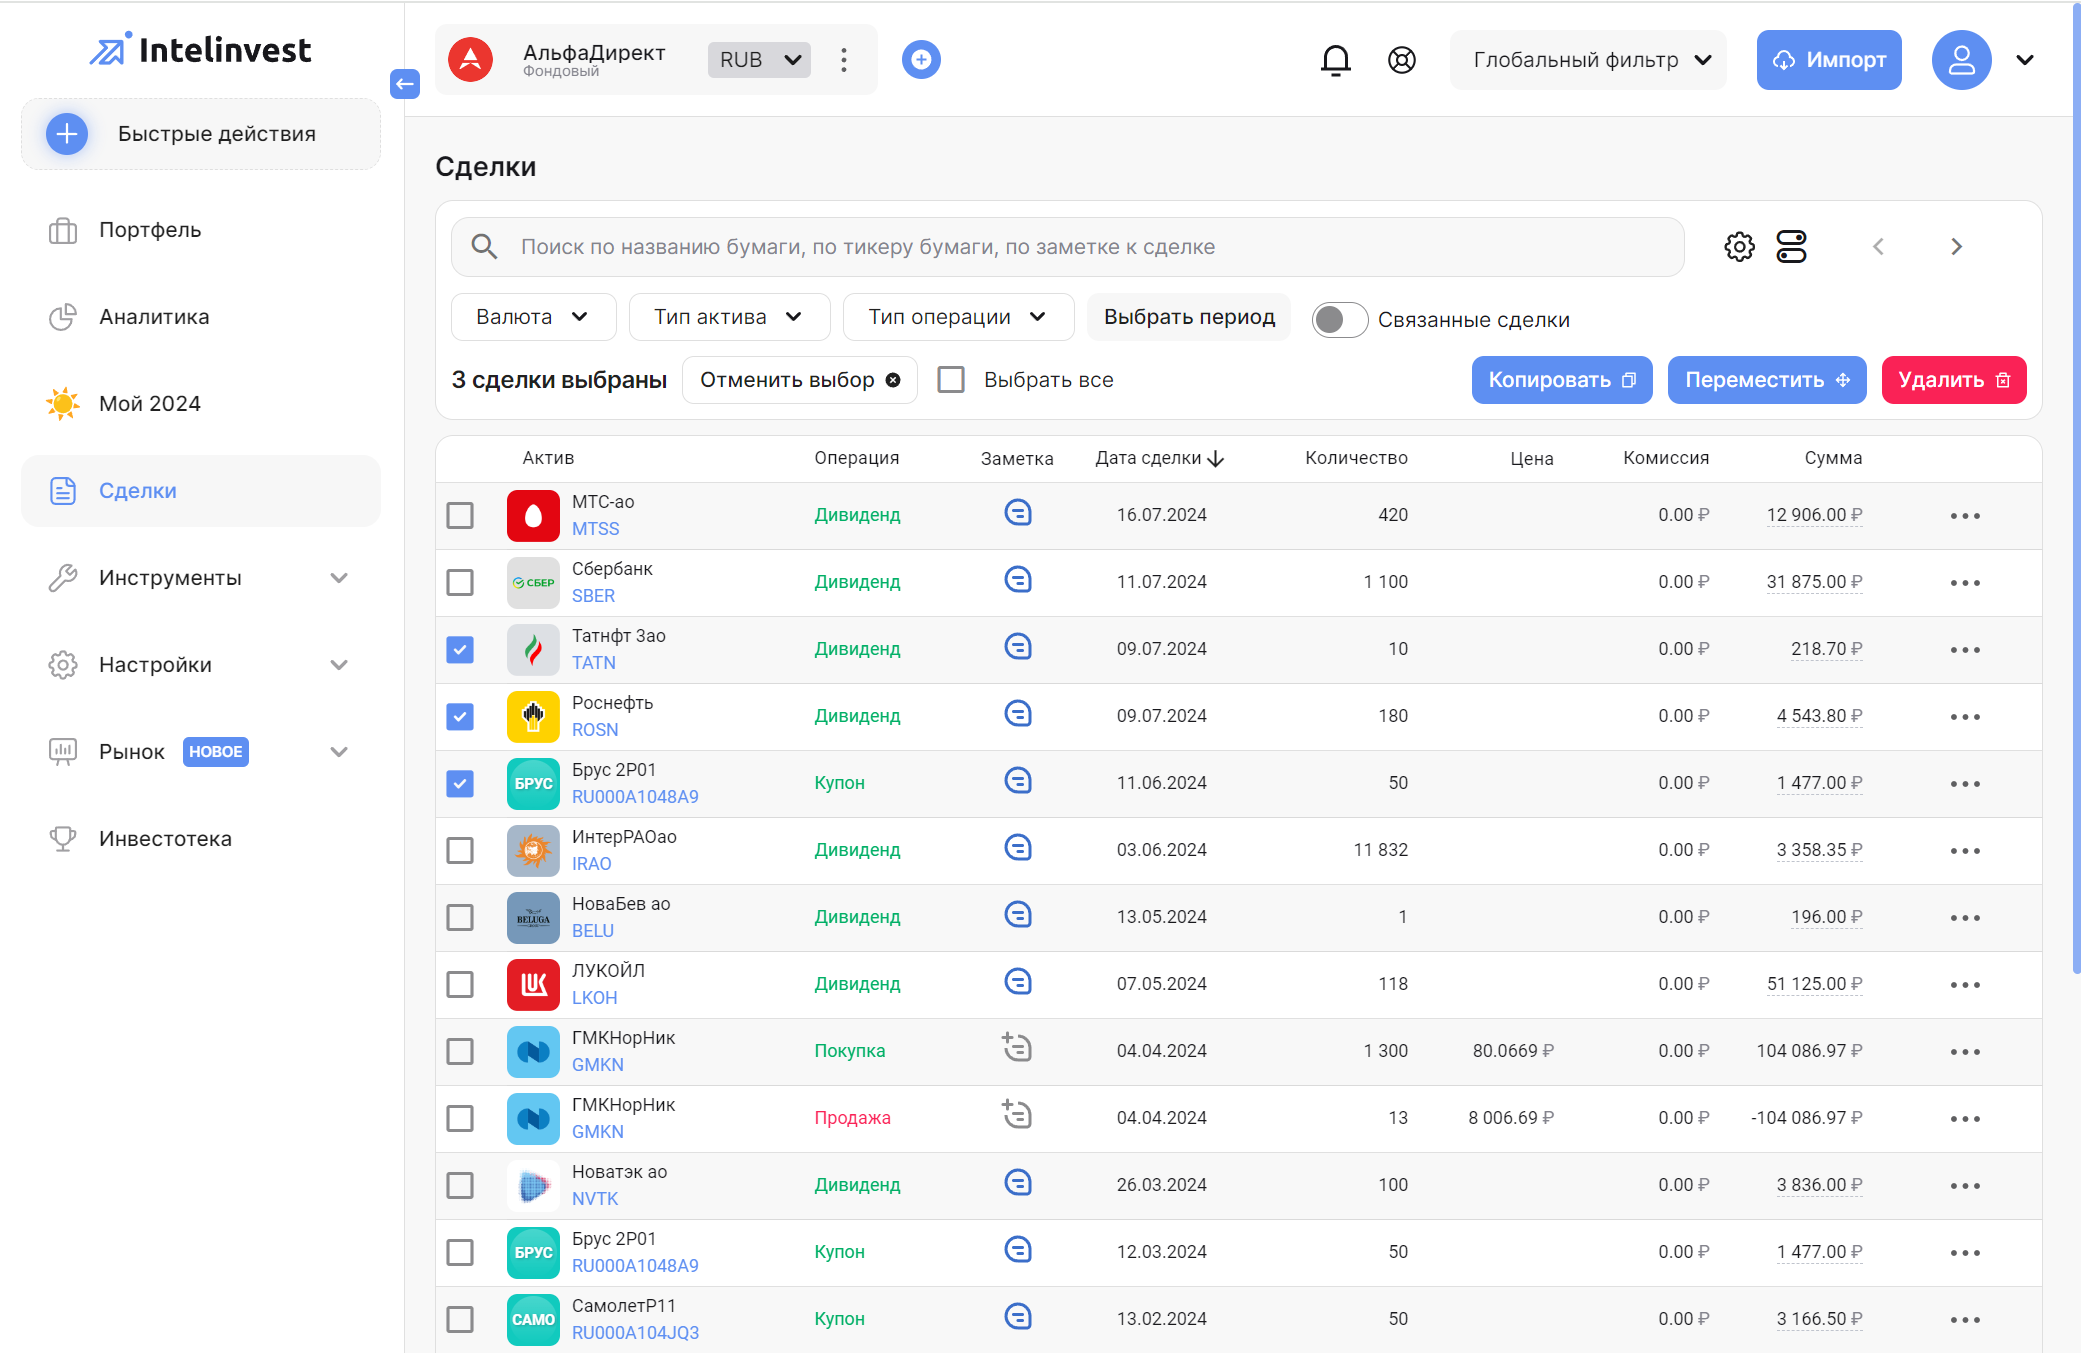This screenshot has width=2081, height=1353.
Task: Click Выбрать период button
Action: point(1189,317)
